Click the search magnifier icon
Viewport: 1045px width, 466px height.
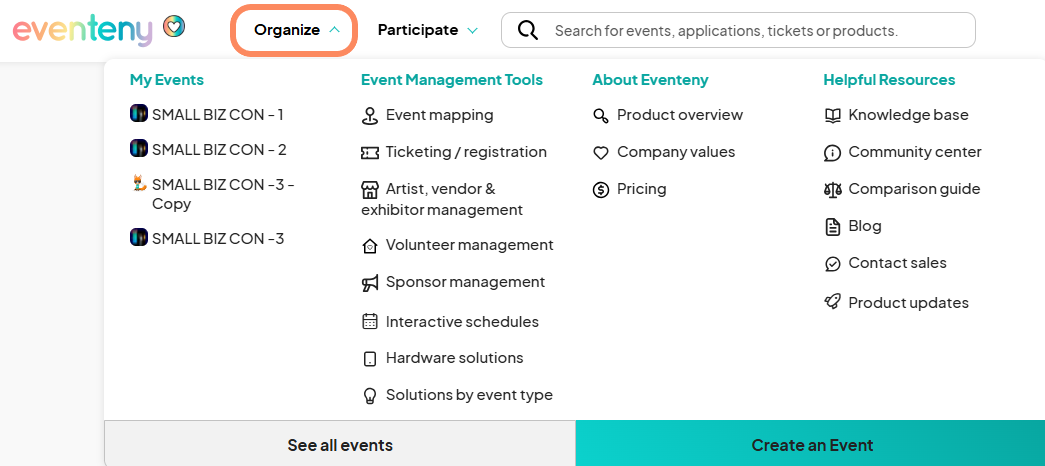tap(527, 30)
